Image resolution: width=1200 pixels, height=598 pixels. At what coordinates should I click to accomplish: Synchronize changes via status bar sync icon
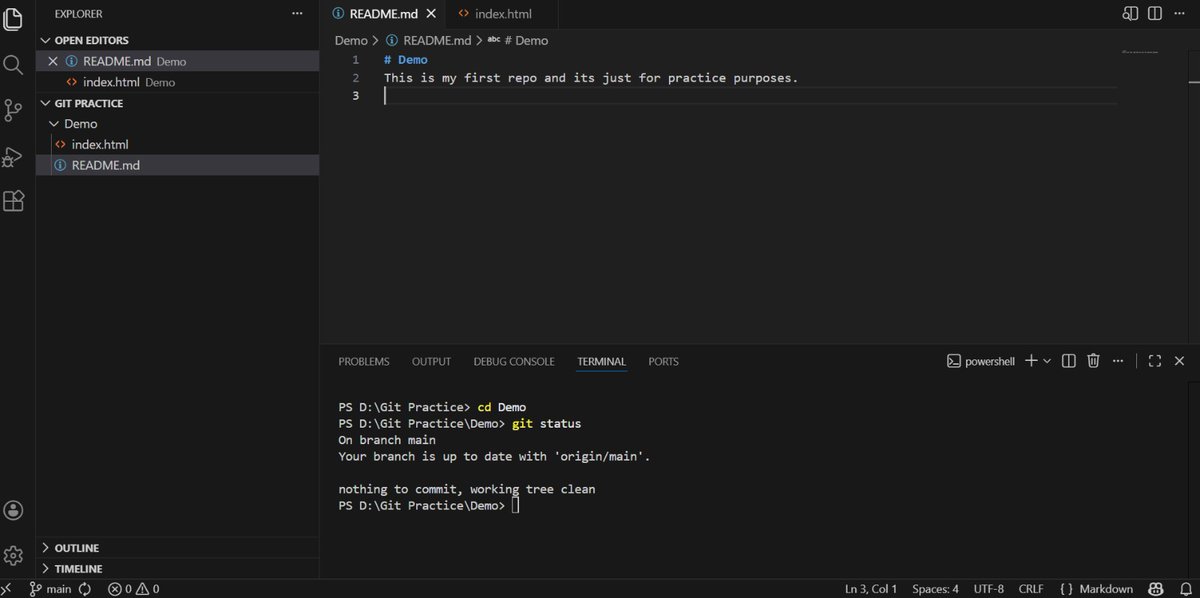click(x=85, y=589)
